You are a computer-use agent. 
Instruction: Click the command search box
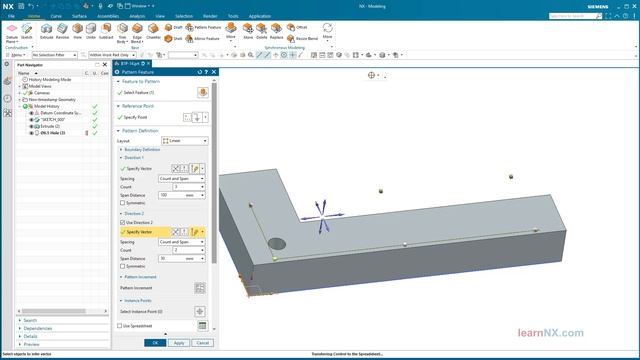point(575,16)
